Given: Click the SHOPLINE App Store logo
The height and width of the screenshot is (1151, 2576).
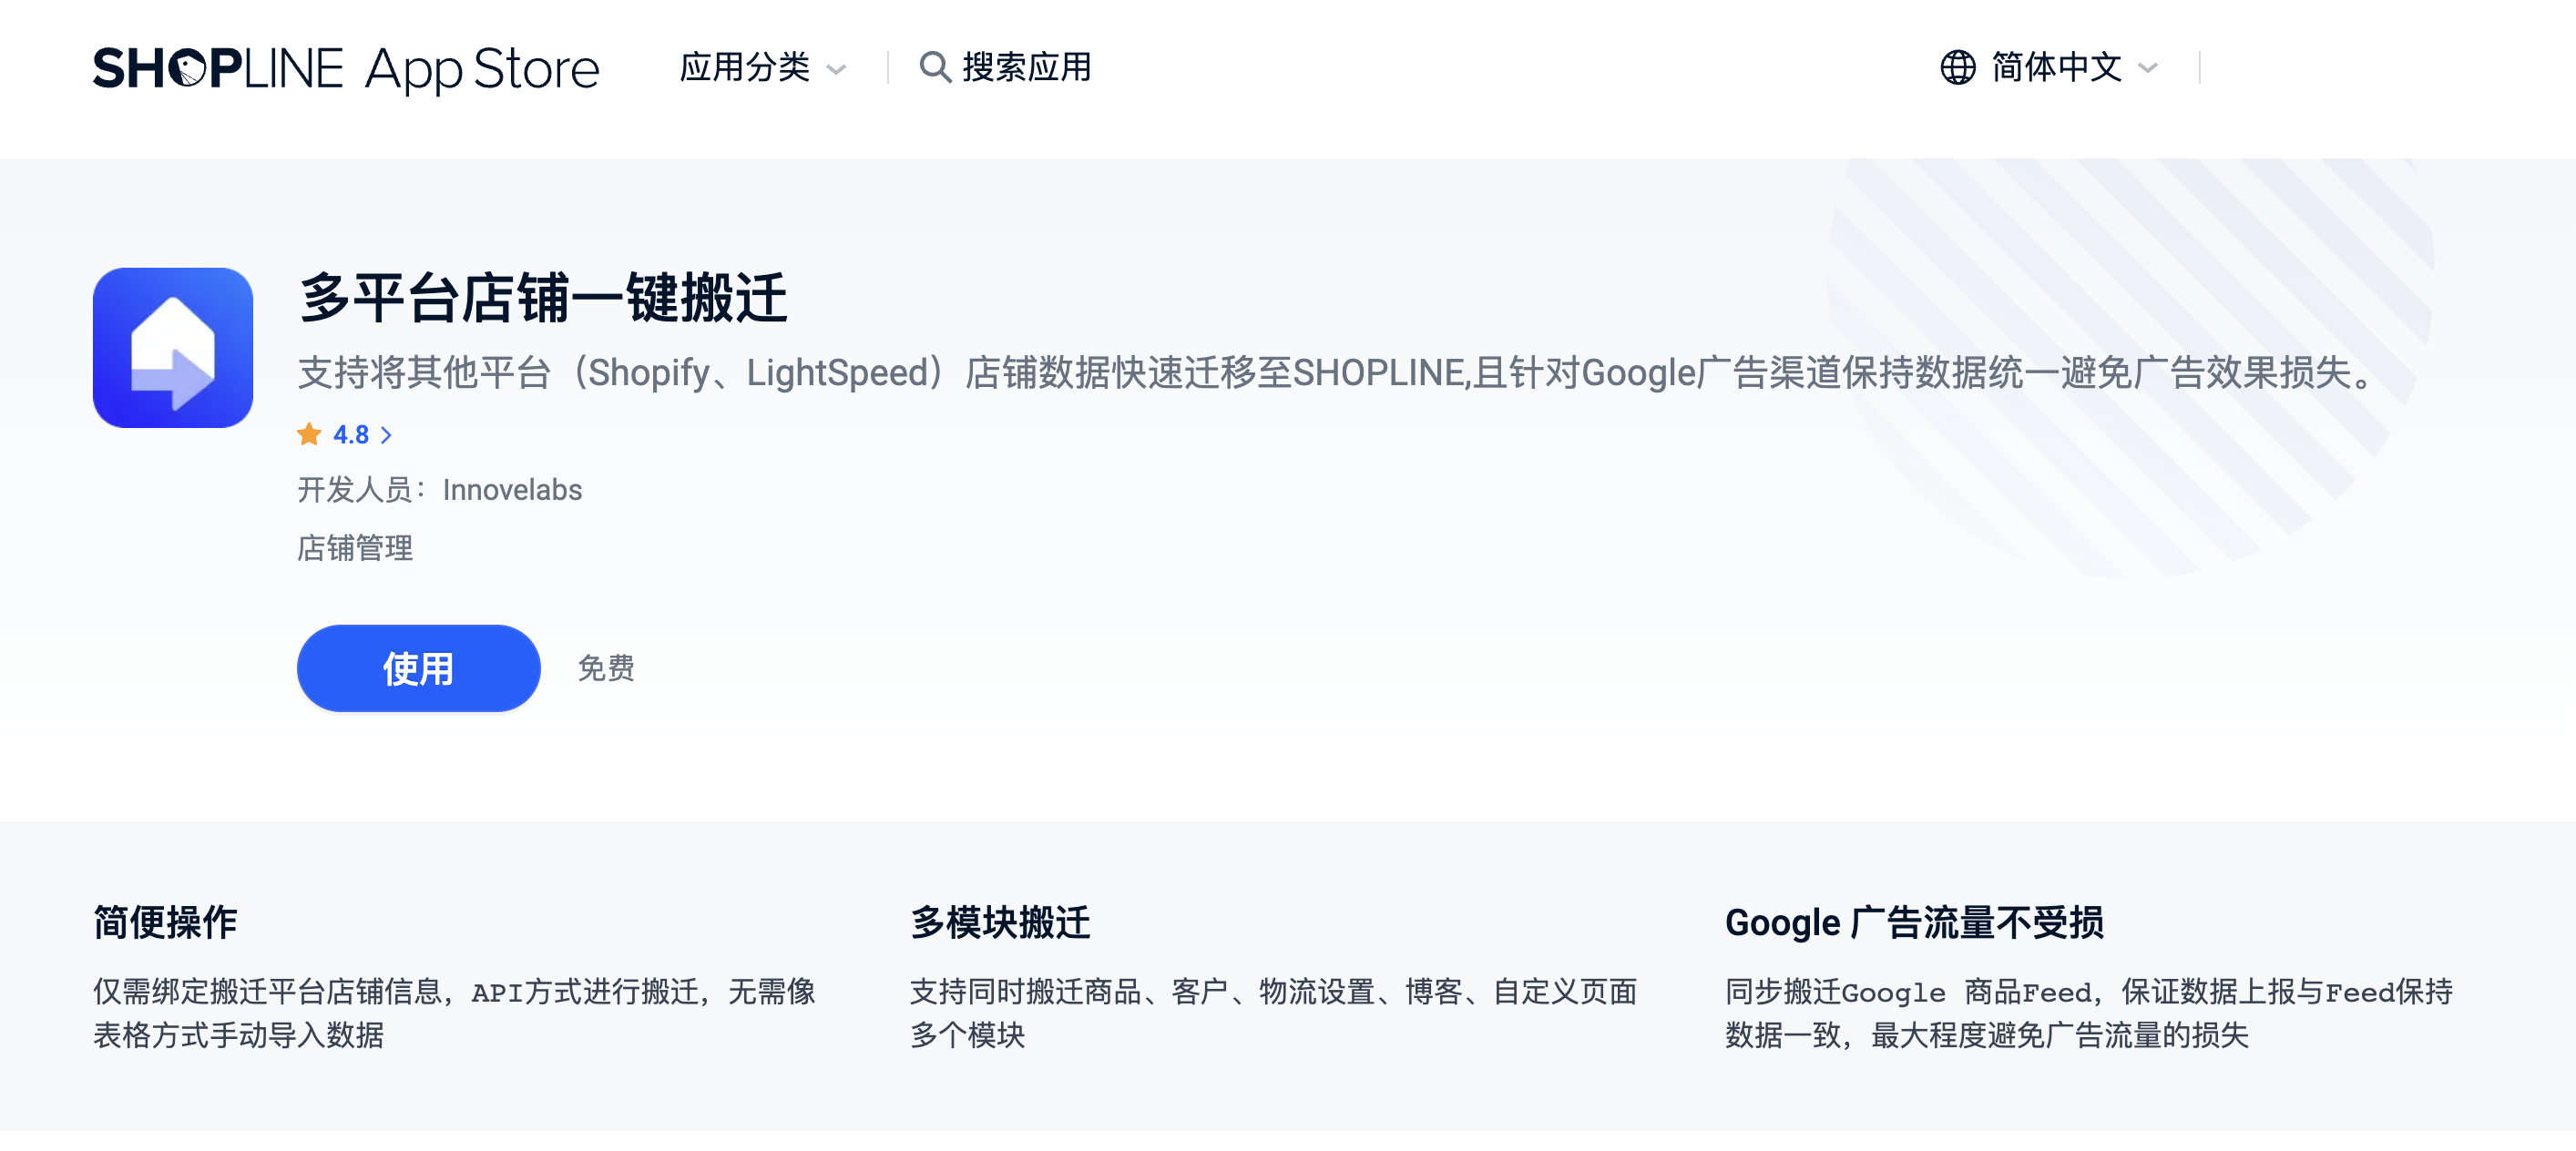Looking at the screenshot, I should coord(344,70).
